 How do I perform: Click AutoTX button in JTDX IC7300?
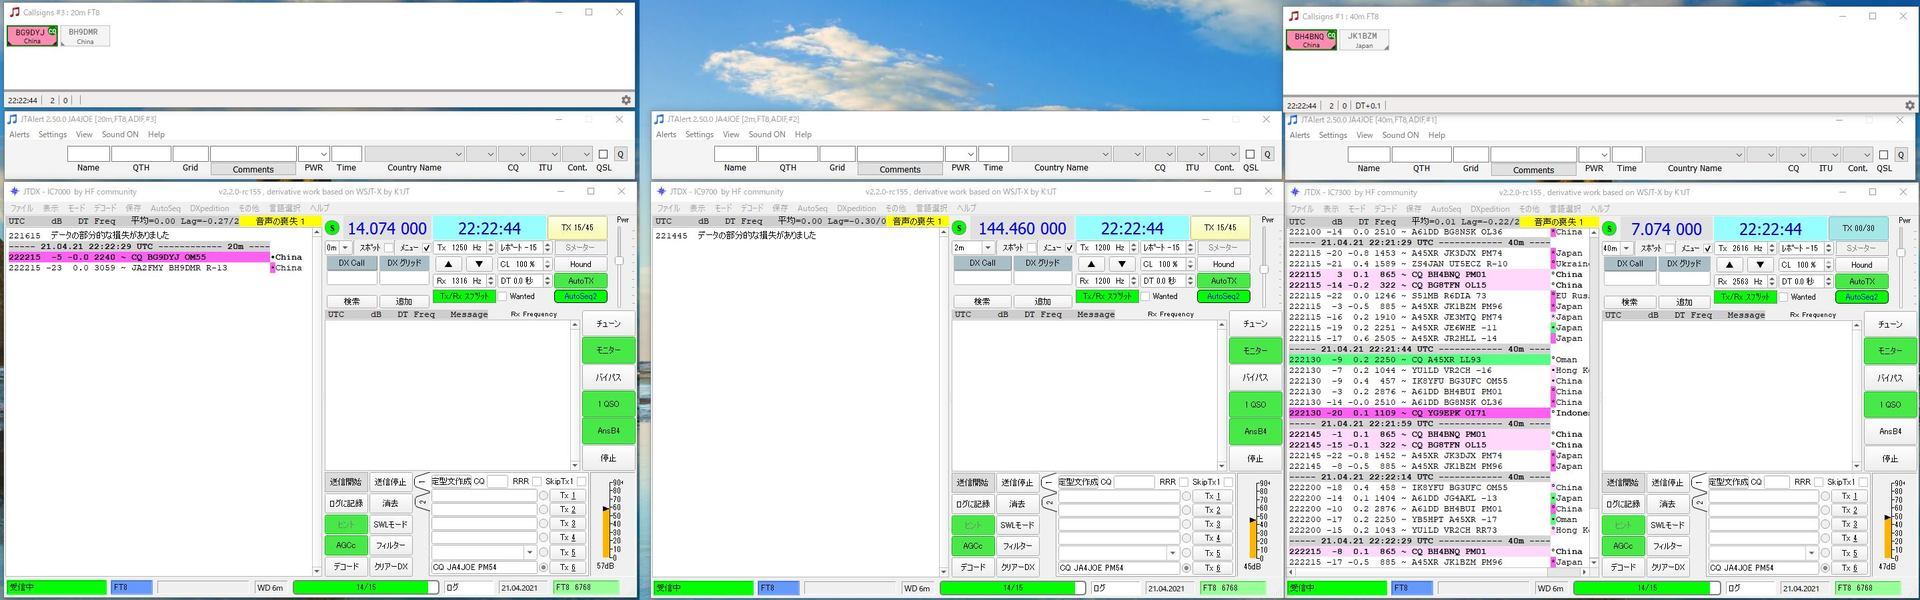(1861, 282)
